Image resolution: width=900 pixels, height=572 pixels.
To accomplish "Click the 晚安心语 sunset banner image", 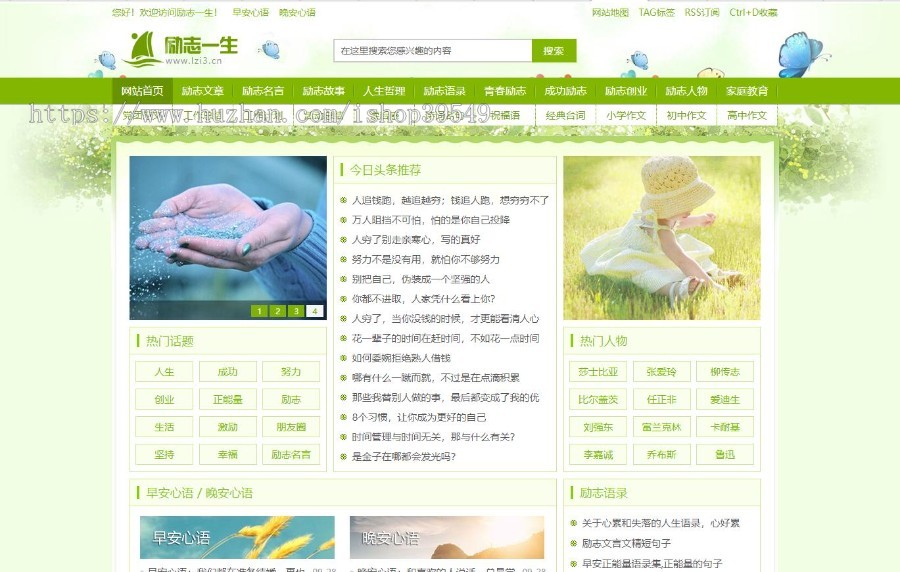I will 447,538.
